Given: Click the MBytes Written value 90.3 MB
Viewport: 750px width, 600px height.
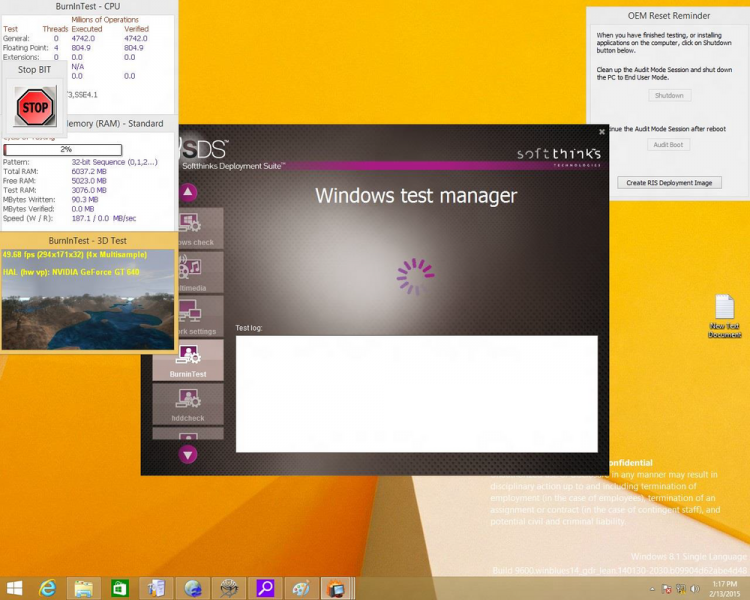Looking at the screenshot, I should coord(85,200).
